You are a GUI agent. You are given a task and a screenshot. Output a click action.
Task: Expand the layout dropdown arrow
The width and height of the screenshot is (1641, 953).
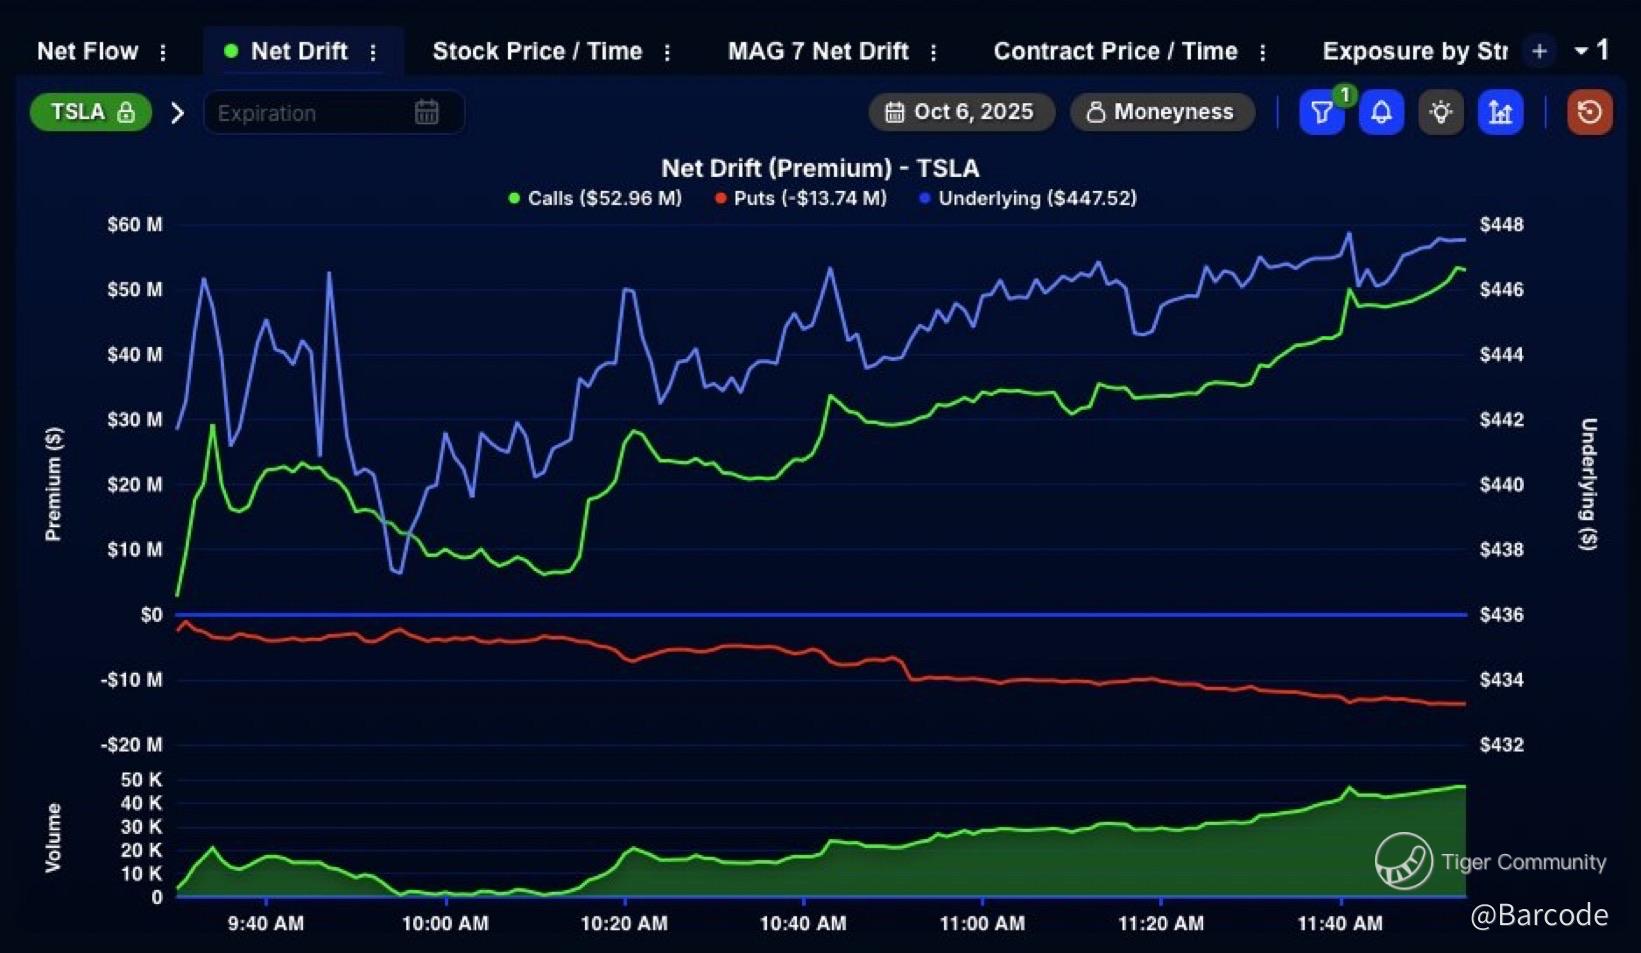coord(1581,50)
